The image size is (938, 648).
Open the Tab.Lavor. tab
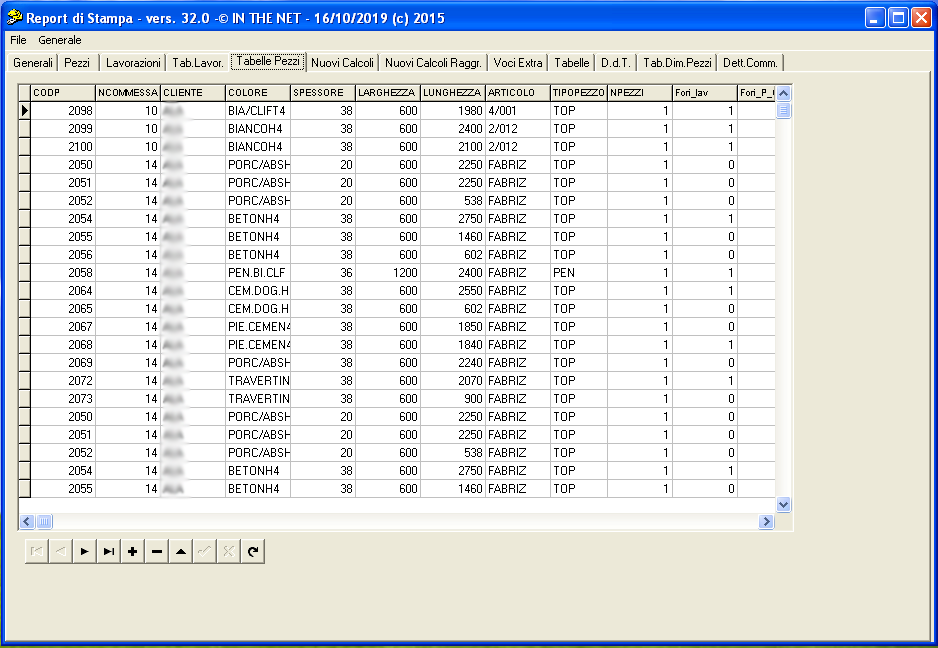pos(197,63)
